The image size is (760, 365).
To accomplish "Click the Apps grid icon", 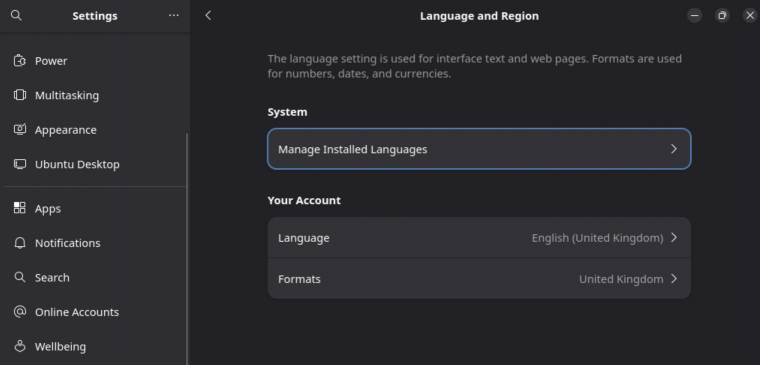I will [19, 208].
